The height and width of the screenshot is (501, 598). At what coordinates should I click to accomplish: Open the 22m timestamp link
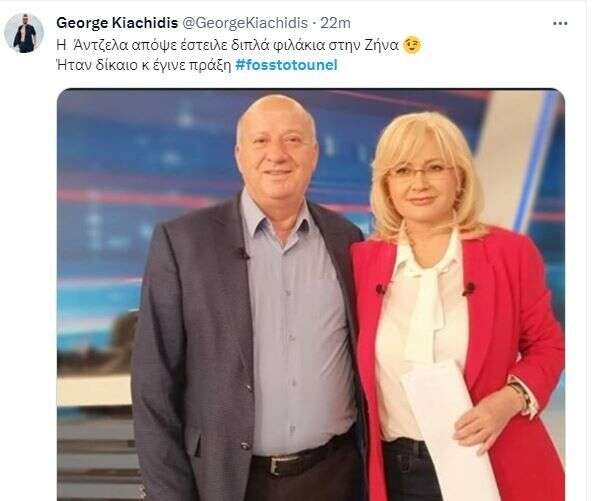(x=335, y=23)
